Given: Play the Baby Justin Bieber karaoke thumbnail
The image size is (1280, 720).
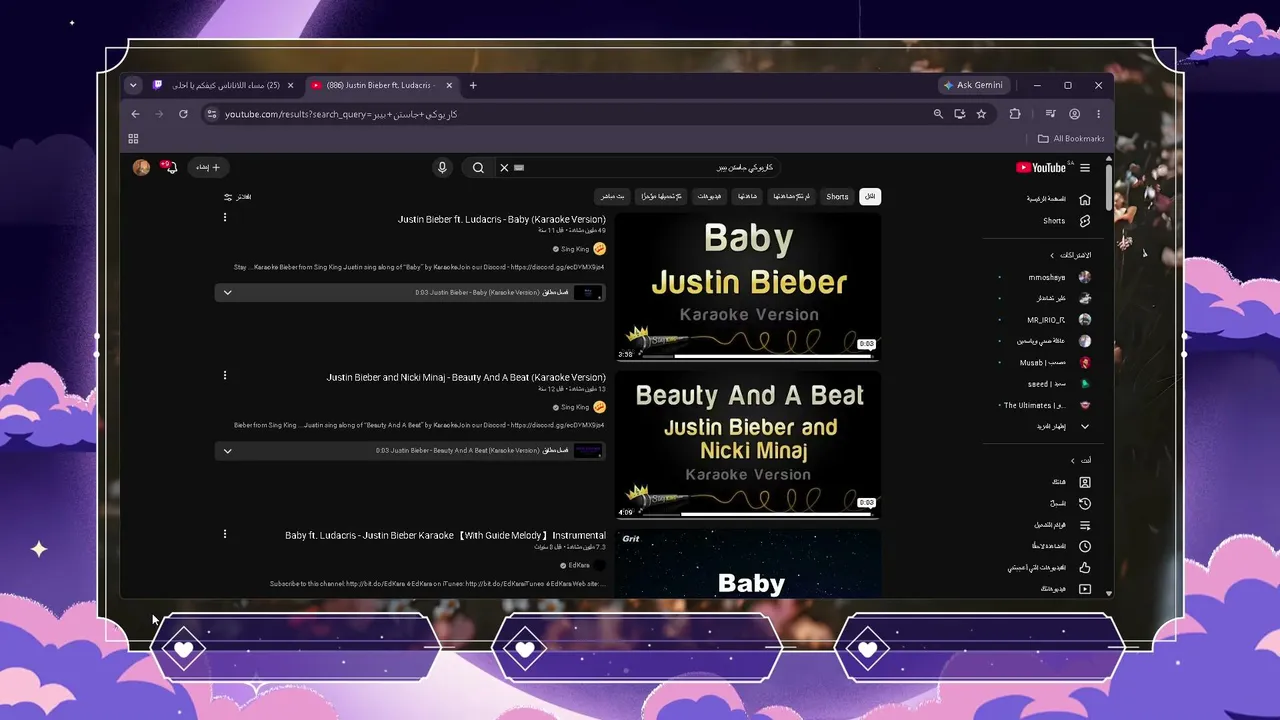Looking at the screenshot, I should (748, 287).
